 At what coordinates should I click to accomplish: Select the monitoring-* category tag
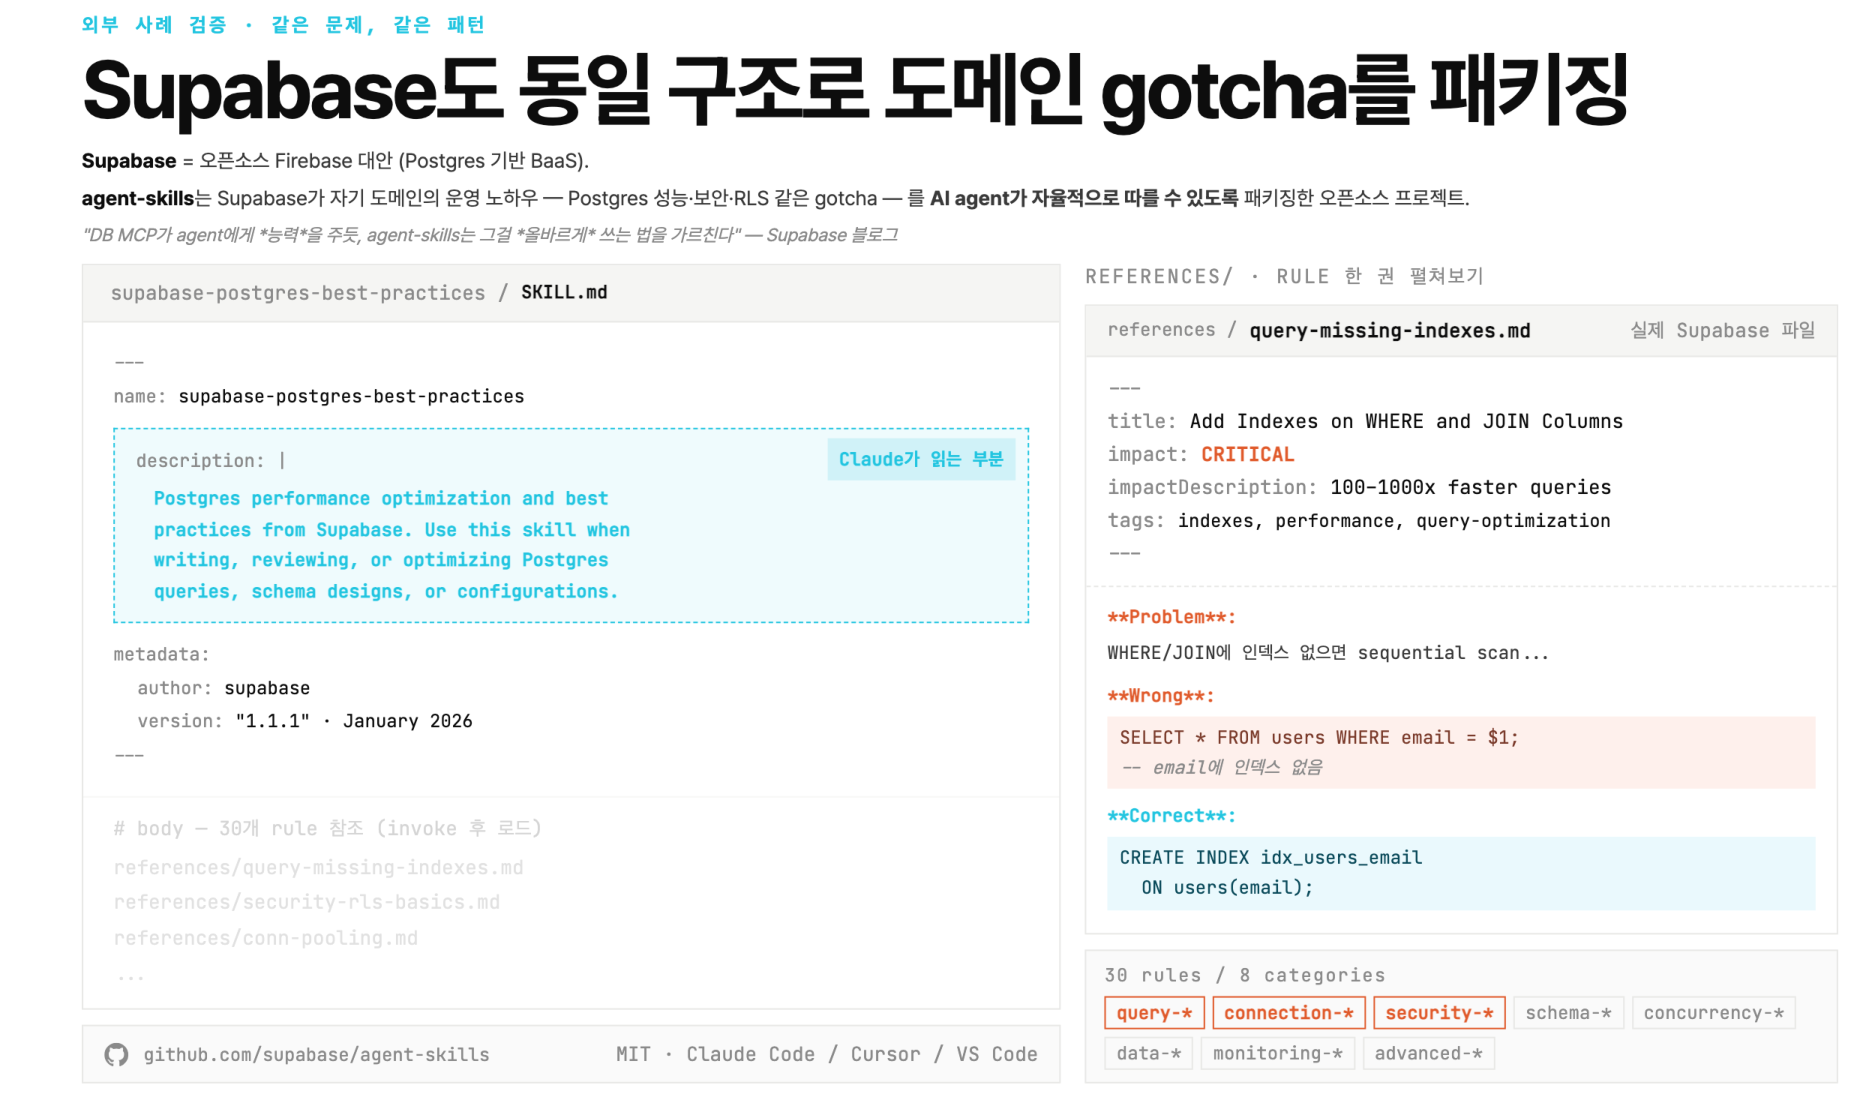click(1277, 1053)
